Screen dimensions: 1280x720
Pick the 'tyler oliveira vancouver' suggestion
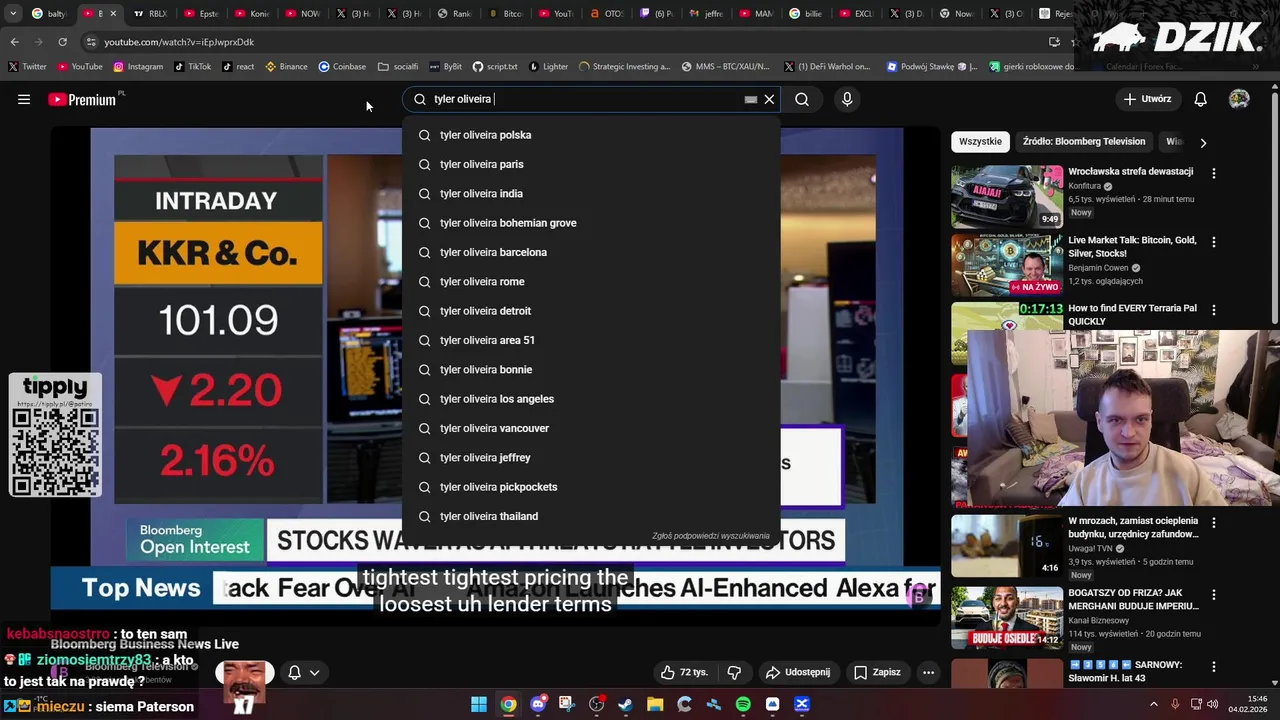(x=591, y=428)
